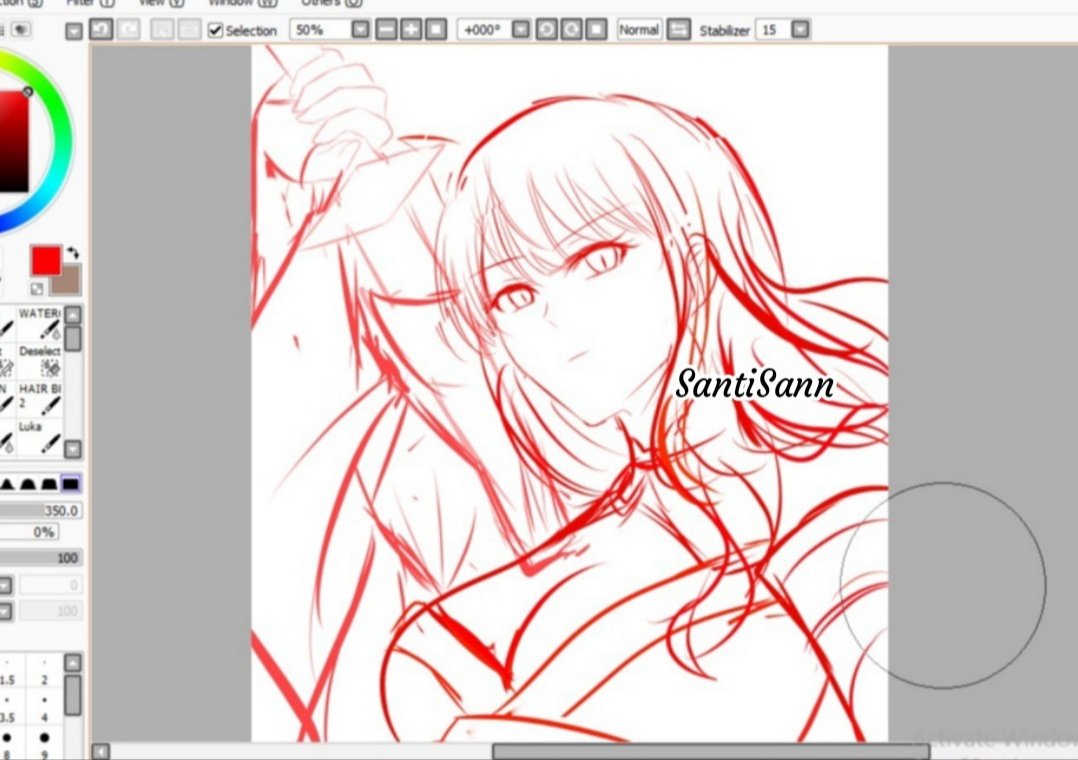Select the red foreground color swatch
1078x760 pixels.
(46, 260)
